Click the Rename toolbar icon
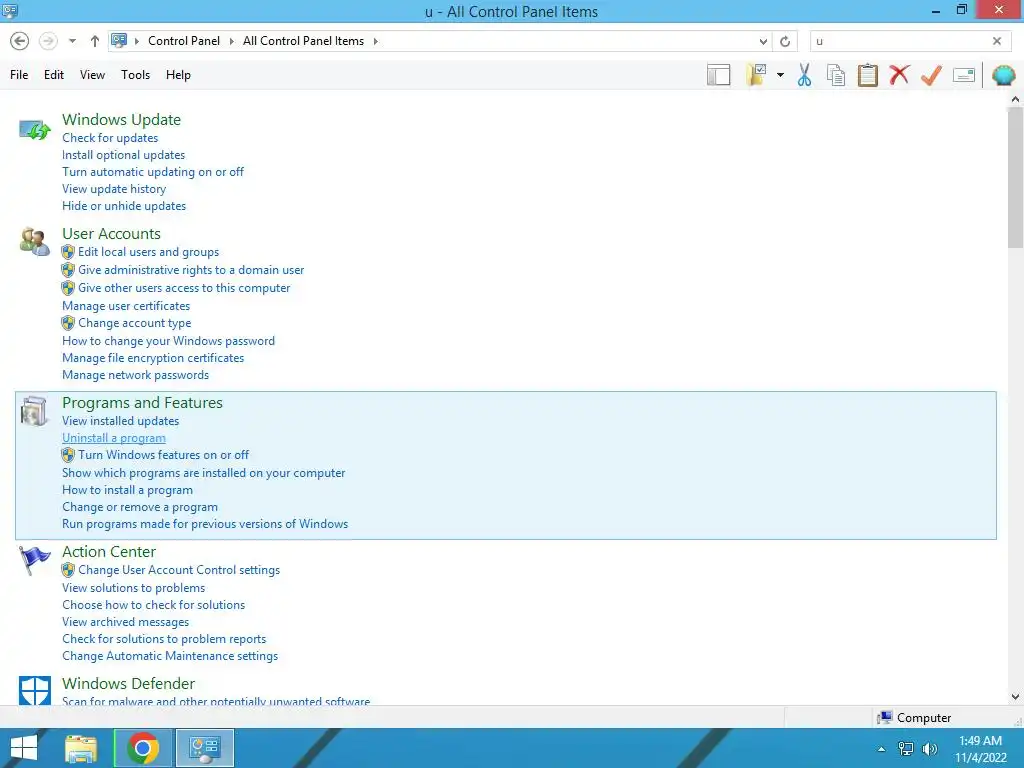The image size is (1024, 768). [964, 75]
